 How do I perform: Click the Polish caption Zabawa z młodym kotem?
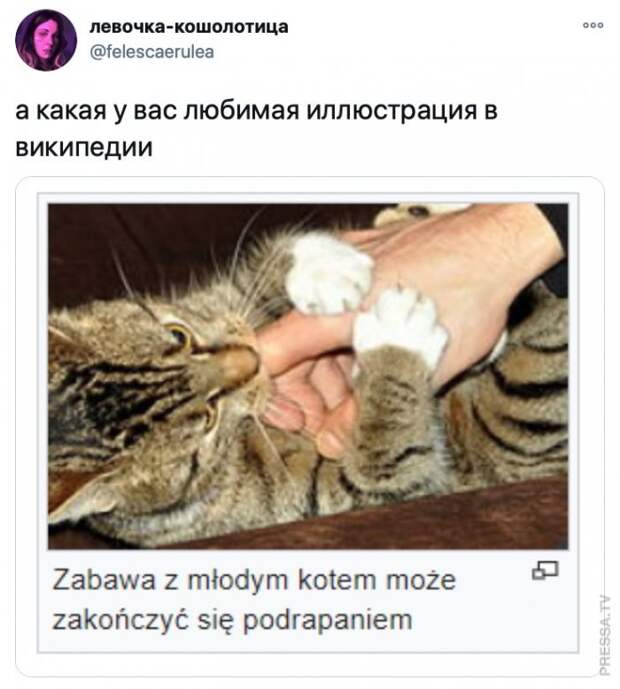tap(254, 580)
